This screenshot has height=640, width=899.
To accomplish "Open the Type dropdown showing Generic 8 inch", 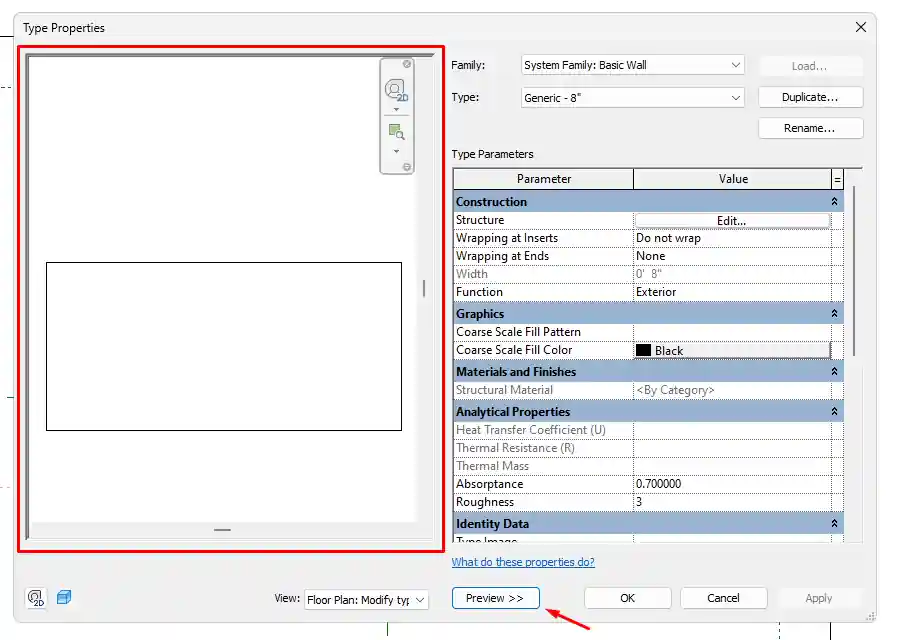I will coord(738,98).
